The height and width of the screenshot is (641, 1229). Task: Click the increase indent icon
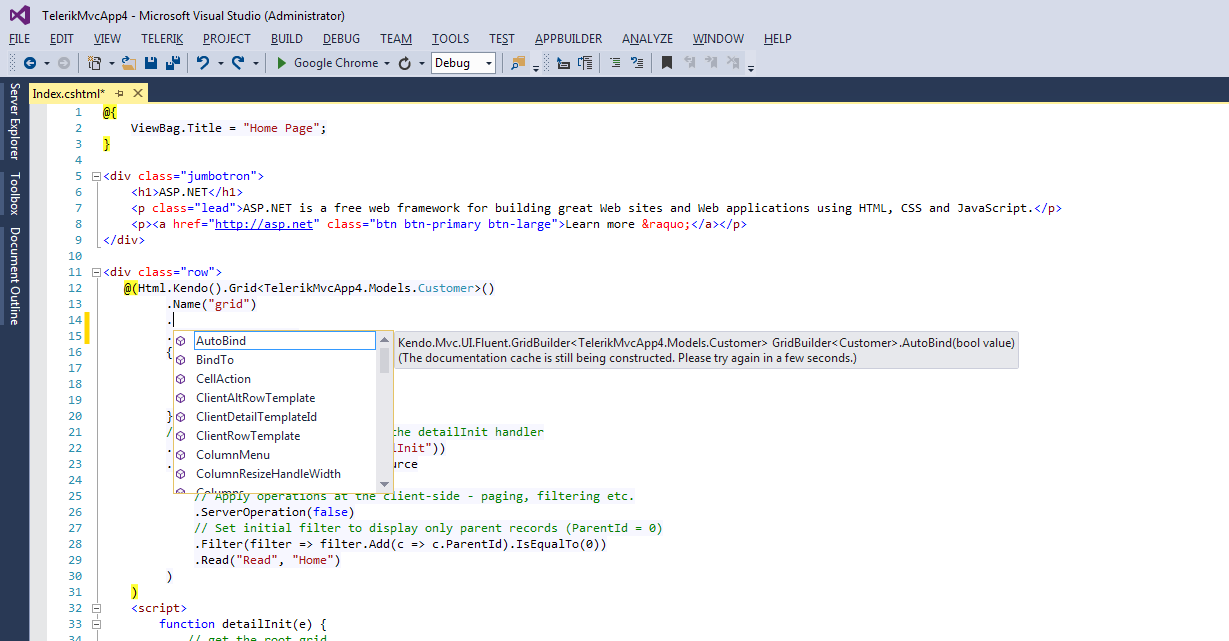(x=637, y=63)
